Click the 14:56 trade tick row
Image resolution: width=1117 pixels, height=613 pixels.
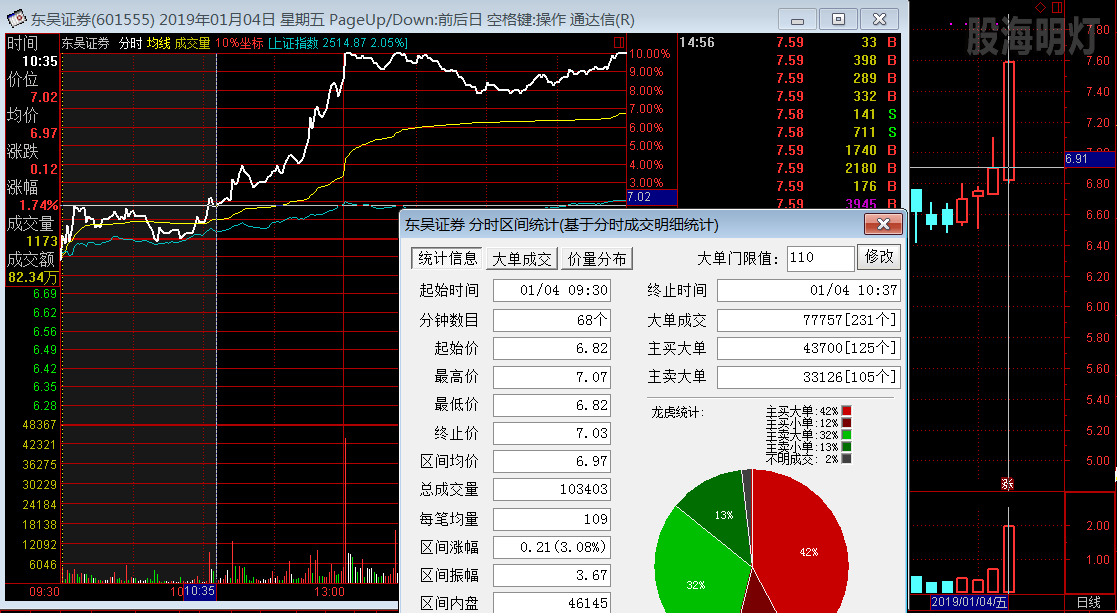pos(789,43)
